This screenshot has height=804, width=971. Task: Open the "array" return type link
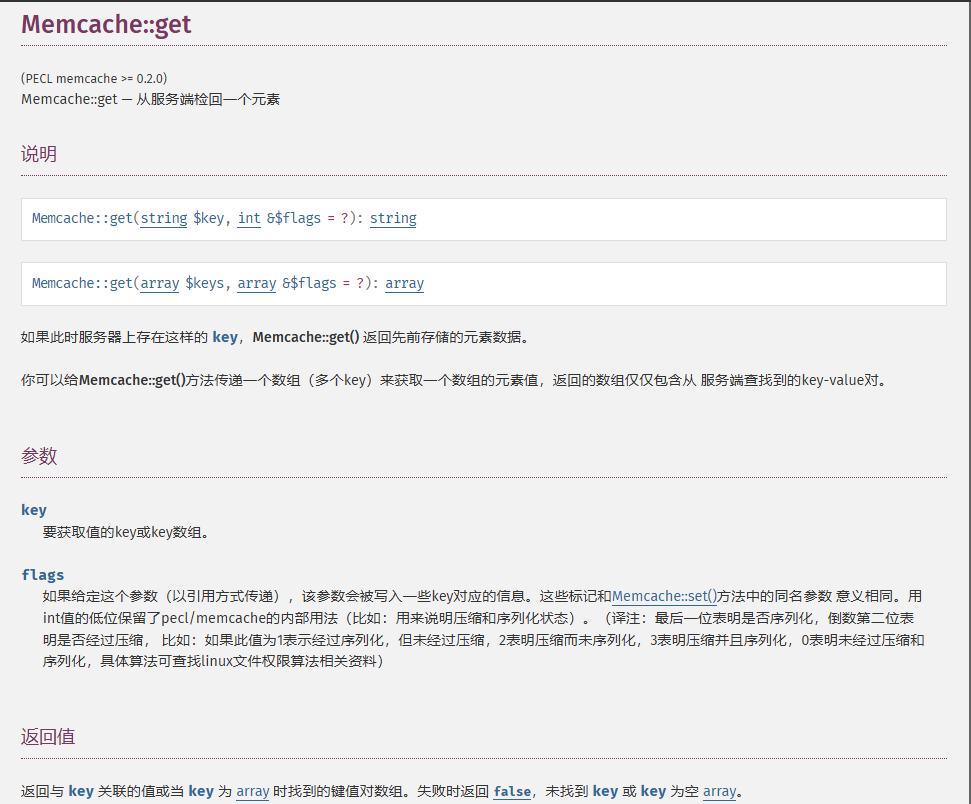[x=404, y=283]
